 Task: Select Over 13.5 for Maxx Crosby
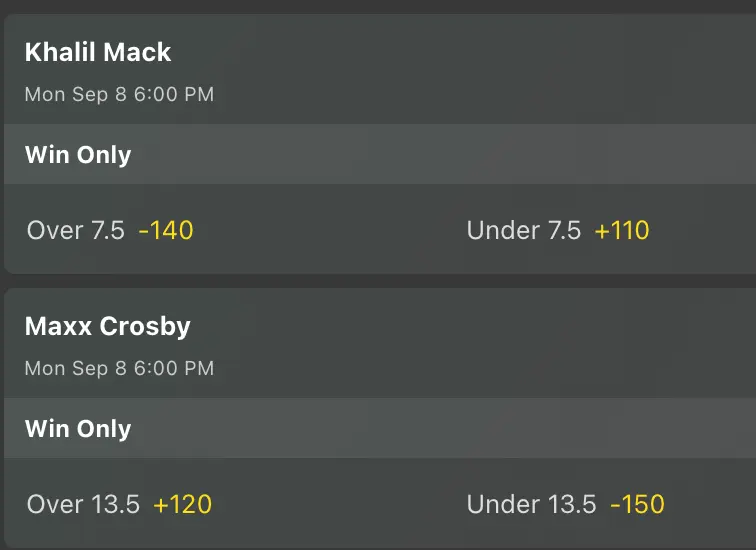point(119,505)
